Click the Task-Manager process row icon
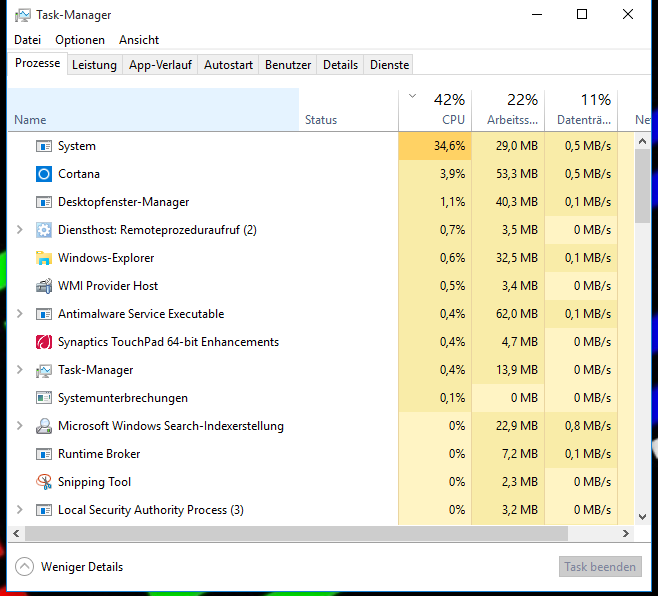Image resolution: width=658 pixels, height=596 pixels. click(44, 370)
